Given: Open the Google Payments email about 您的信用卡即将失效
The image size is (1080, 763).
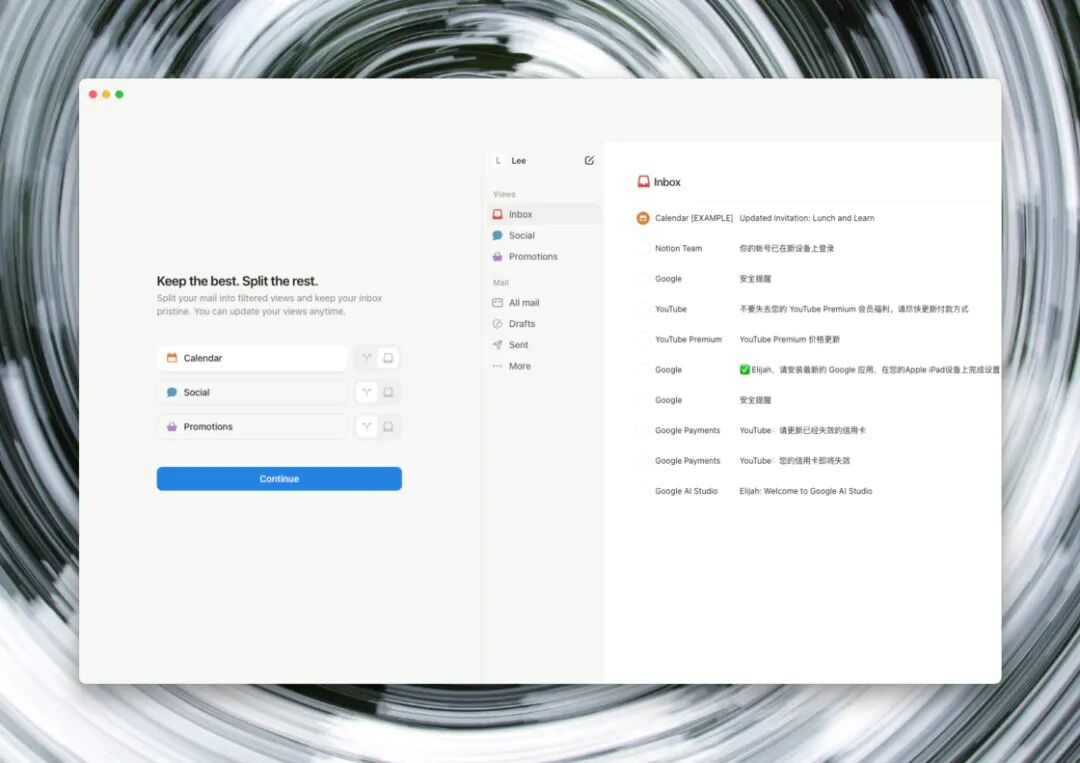Looking at the screenshot, I should [x=816, y=461].
